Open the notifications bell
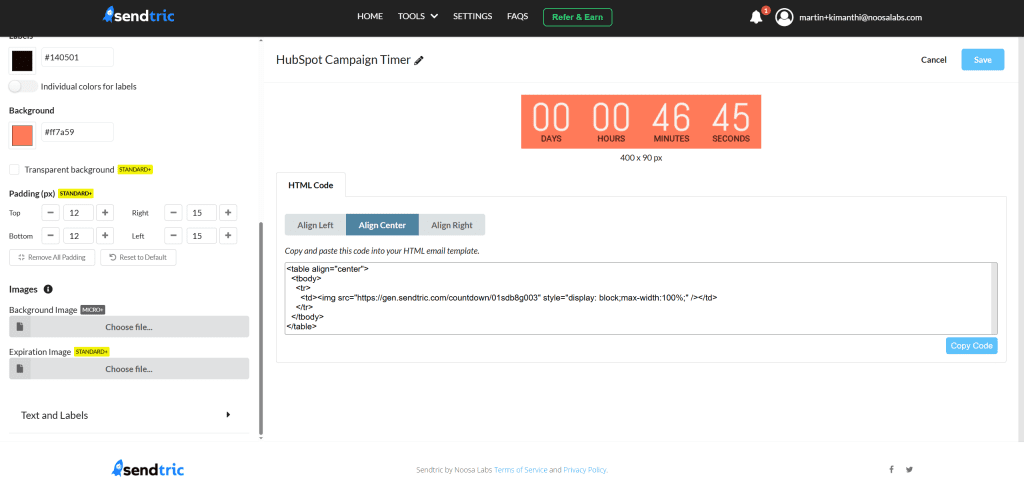The width and height of the screenshot is (1024, 482). click(x=756, y=18)
